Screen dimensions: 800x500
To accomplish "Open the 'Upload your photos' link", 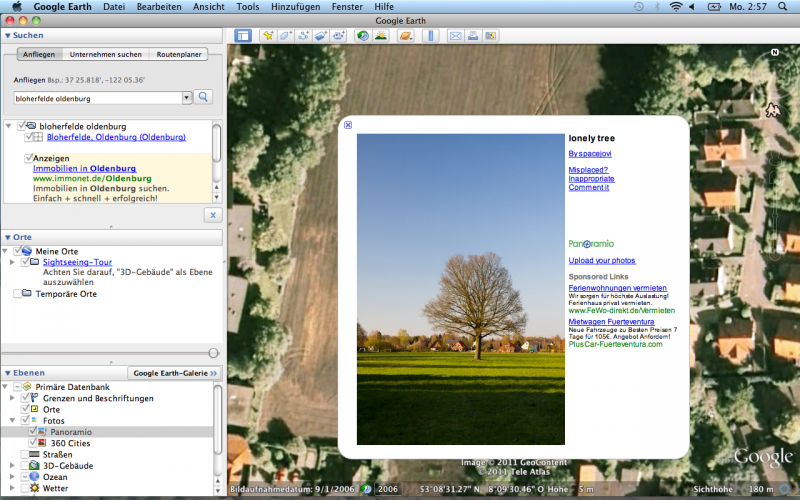I will (601, 260).
